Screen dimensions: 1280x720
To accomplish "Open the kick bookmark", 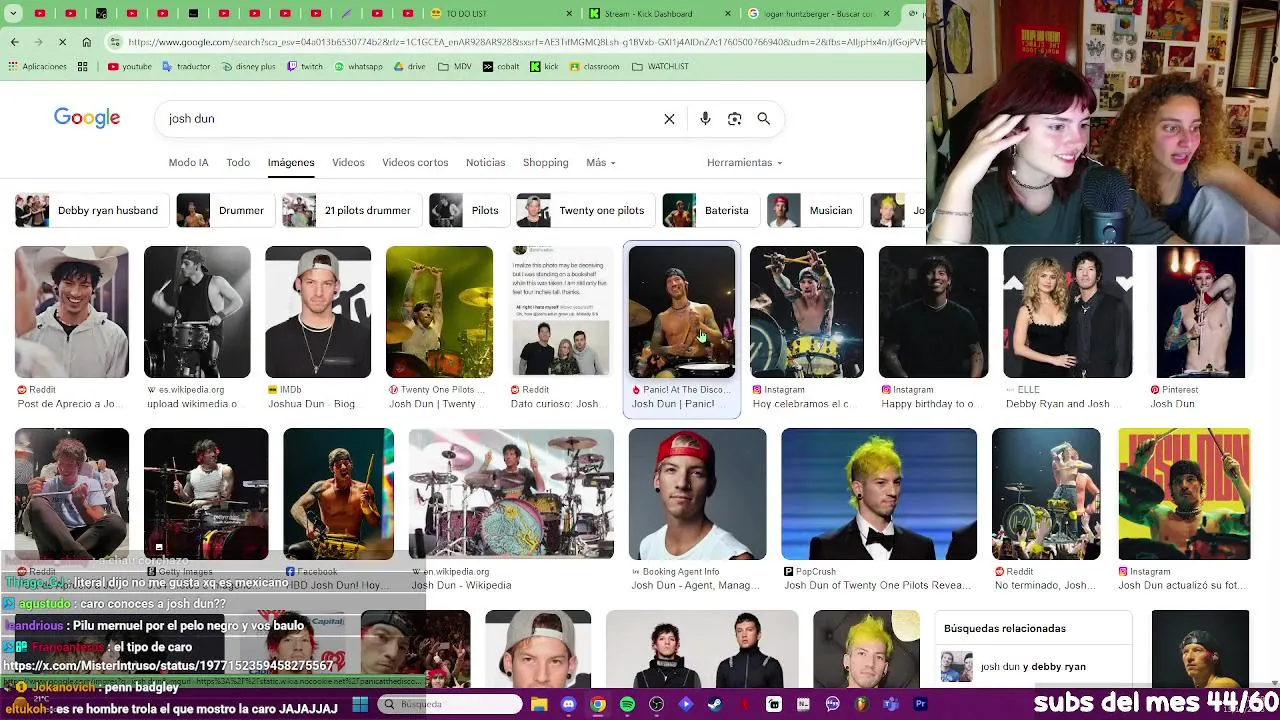I will (544, 67).
